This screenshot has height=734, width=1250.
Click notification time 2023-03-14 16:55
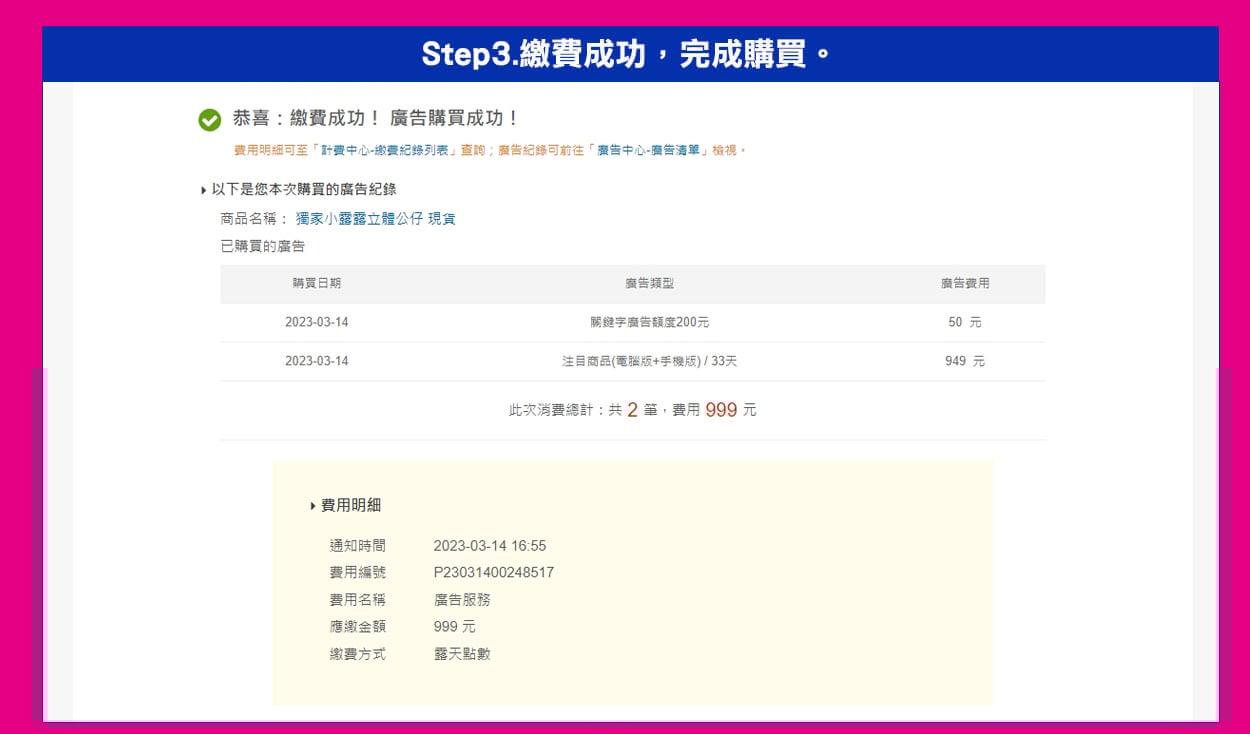[489, 546]
